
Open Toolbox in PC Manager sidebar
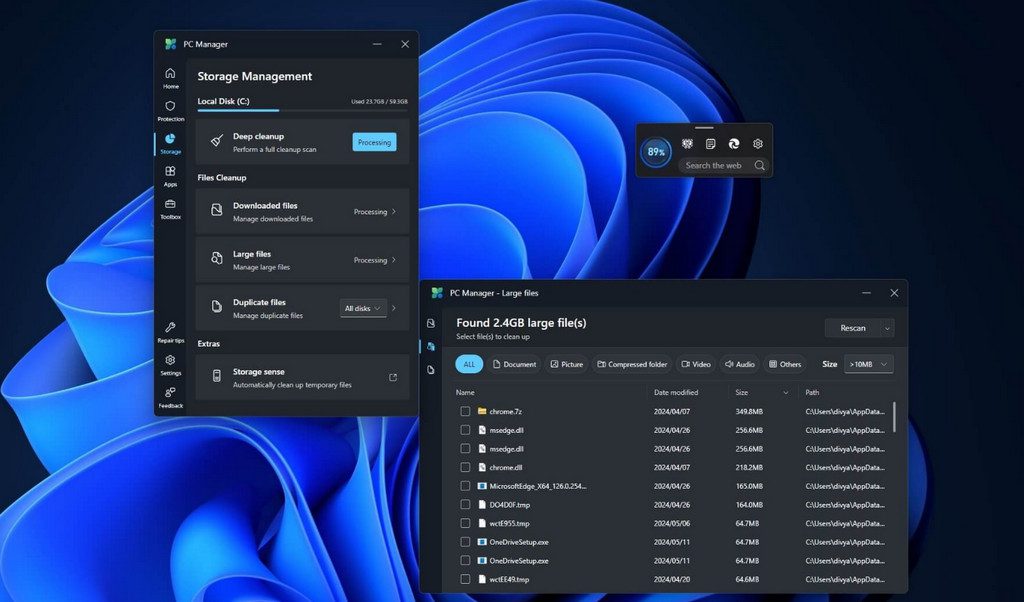click(x=170, y=208)
